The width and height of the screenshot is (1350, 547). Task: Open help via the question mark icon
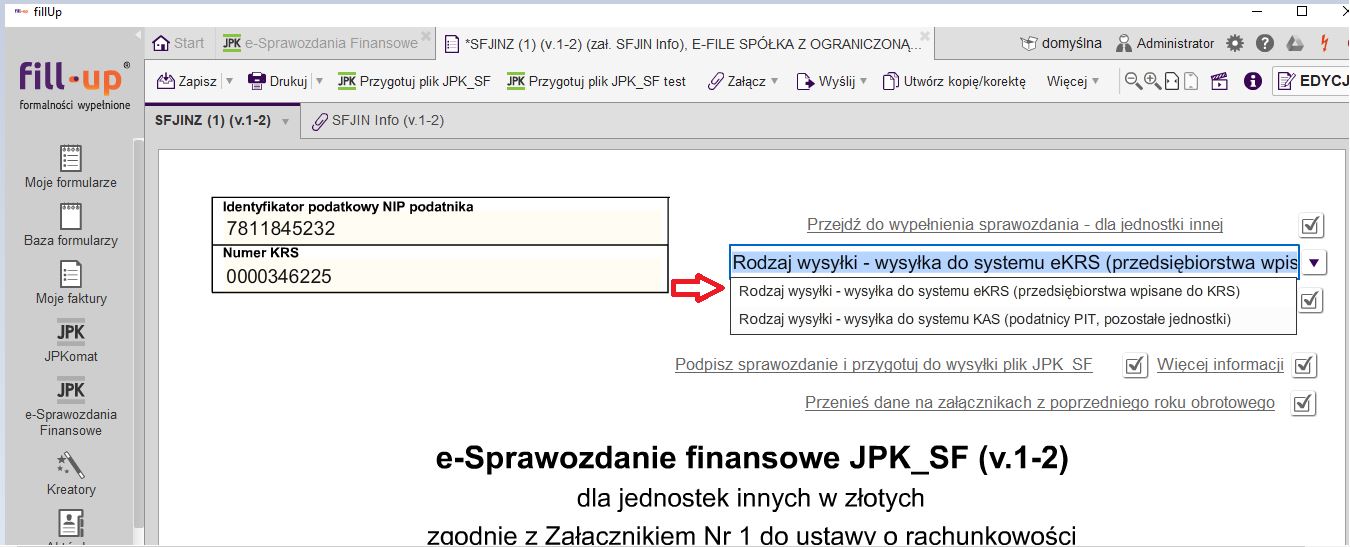click(1265, 43)
